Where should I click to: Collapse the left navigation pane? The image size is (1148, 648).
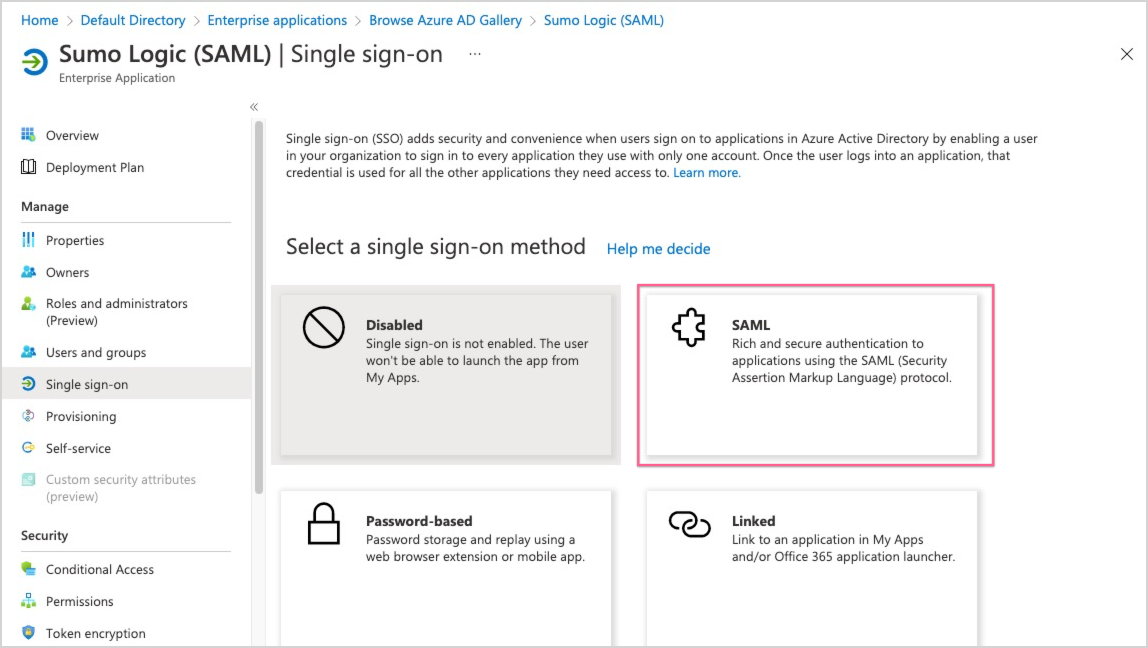[x=254, y=106]
